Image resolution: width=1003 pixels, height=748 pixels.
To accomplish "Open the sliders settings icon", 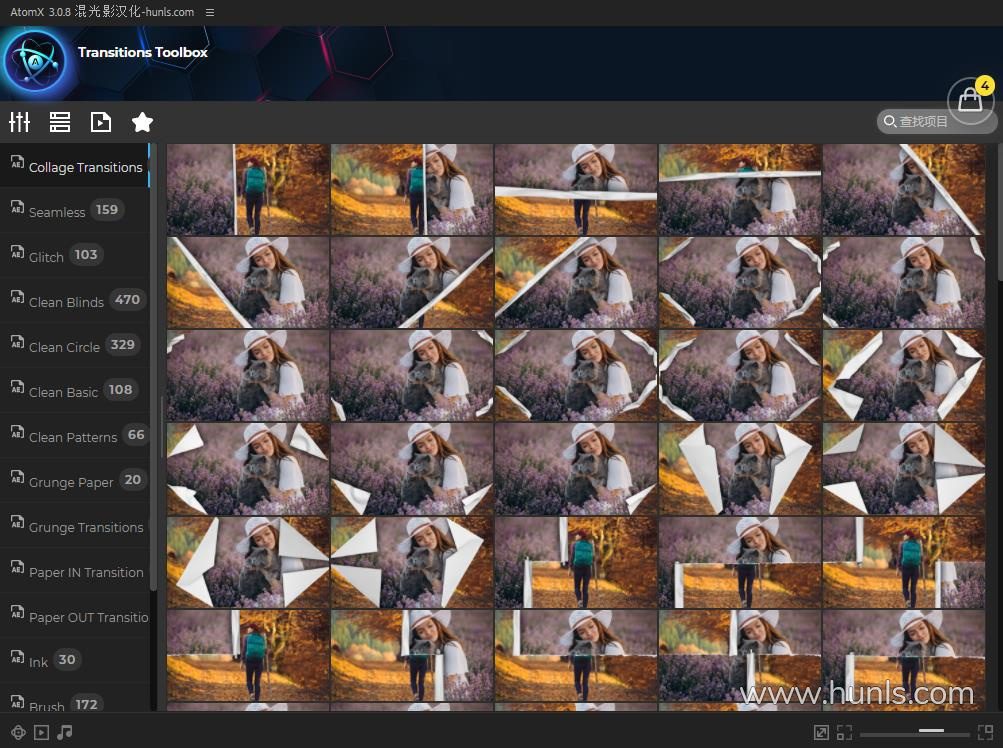I will coord(20,122).
